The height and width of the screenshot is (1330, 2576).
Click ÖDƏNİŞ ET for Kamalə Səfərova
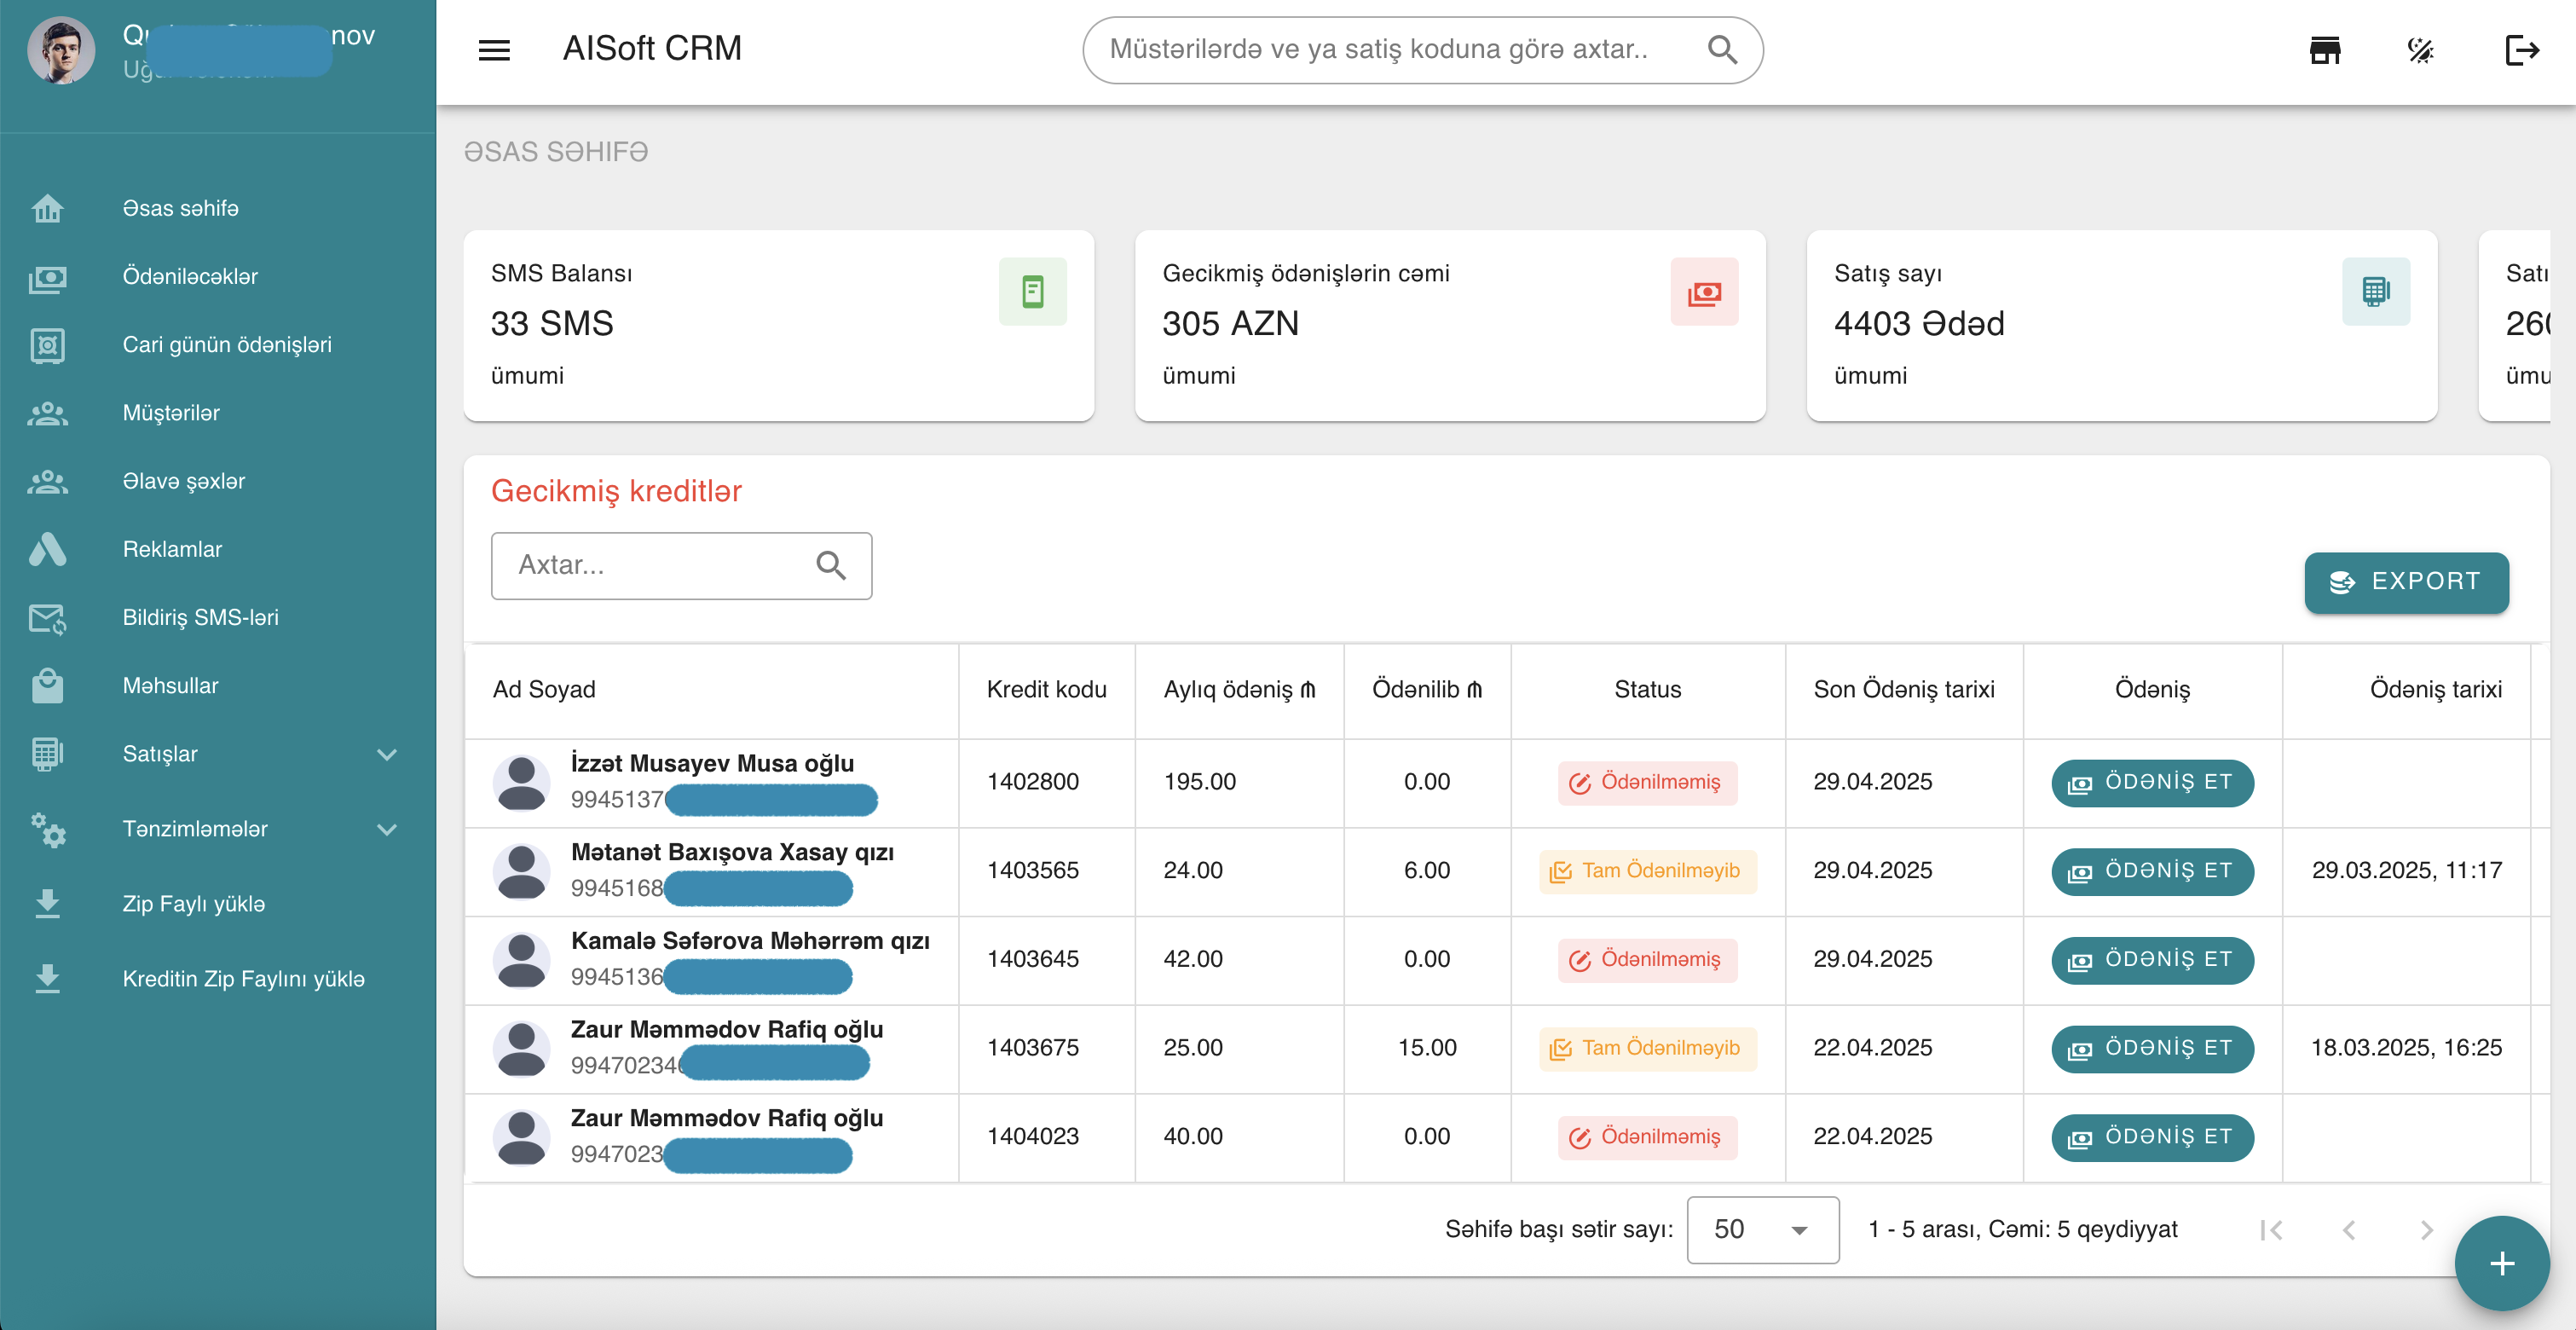(2152, 960)
